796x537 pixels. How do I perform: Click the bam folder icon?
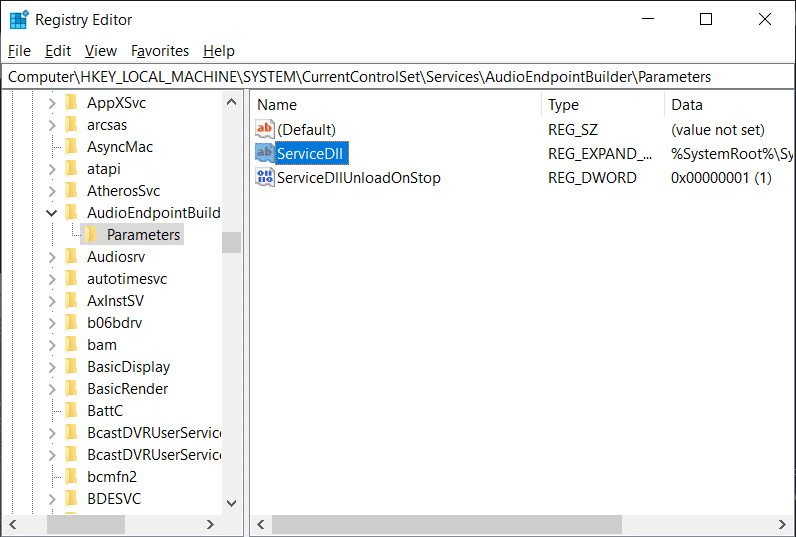pos(72,344)
